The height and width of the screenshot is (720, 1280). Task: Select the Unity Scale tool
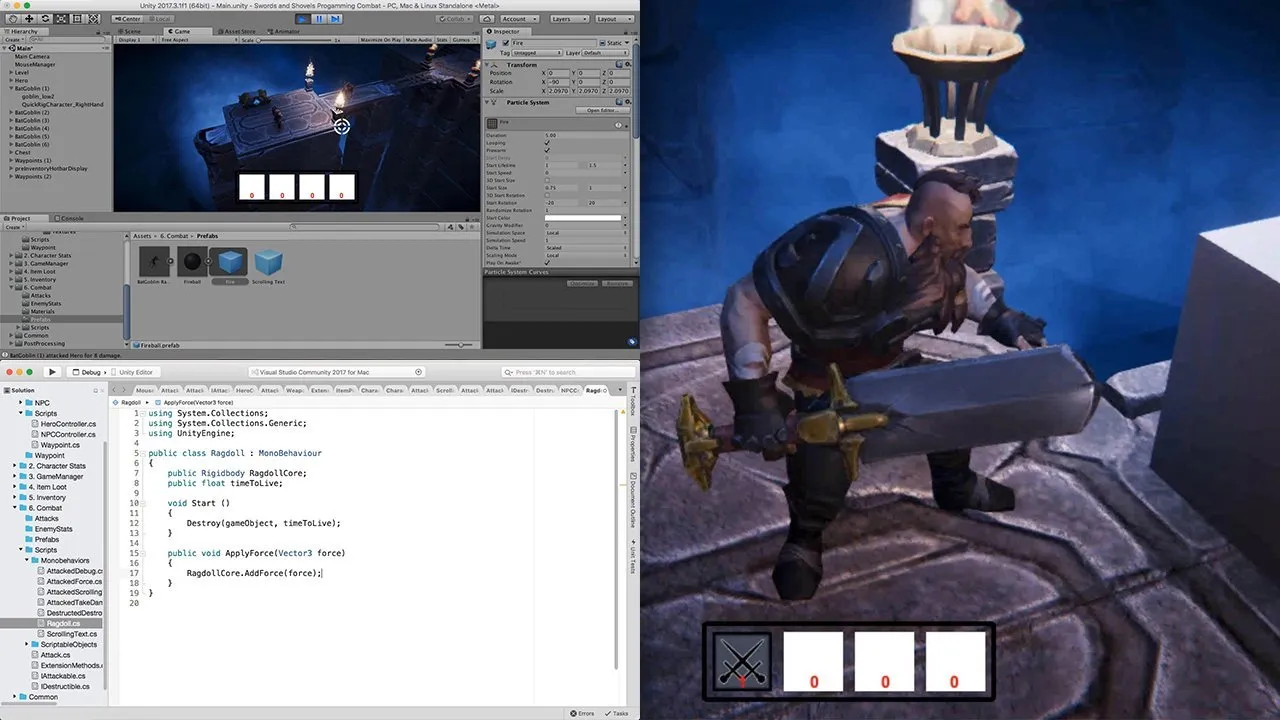[x=62, y=18]
